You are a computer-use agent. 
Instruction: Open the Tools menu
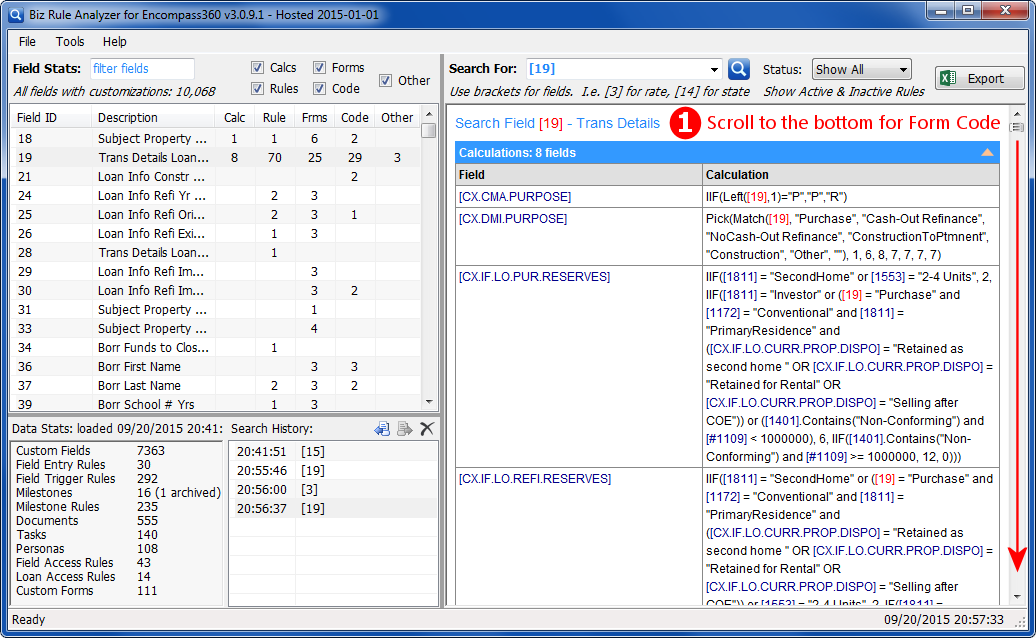70,42
